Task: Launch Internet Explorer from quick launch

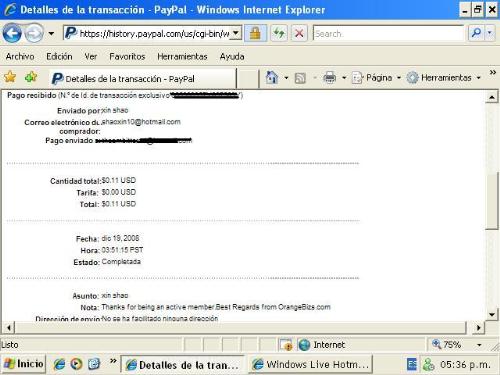Action: (x=59, y=364)
